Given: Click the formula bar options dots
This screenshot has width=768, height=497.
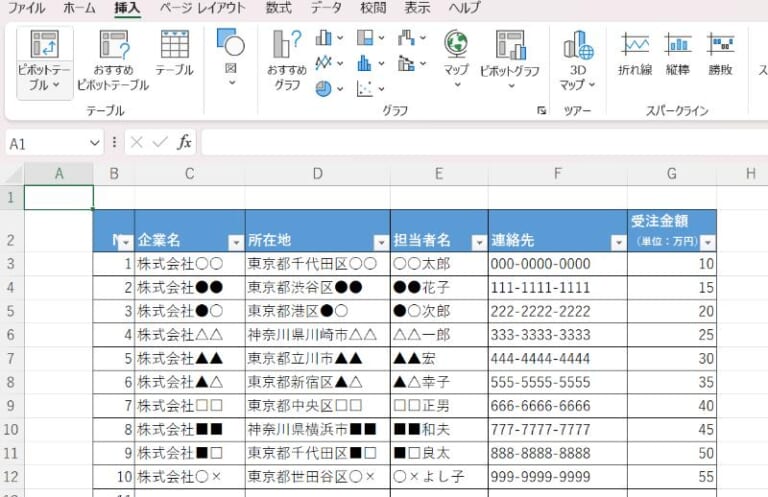Looking at the screenshot, I should point(114,142).
